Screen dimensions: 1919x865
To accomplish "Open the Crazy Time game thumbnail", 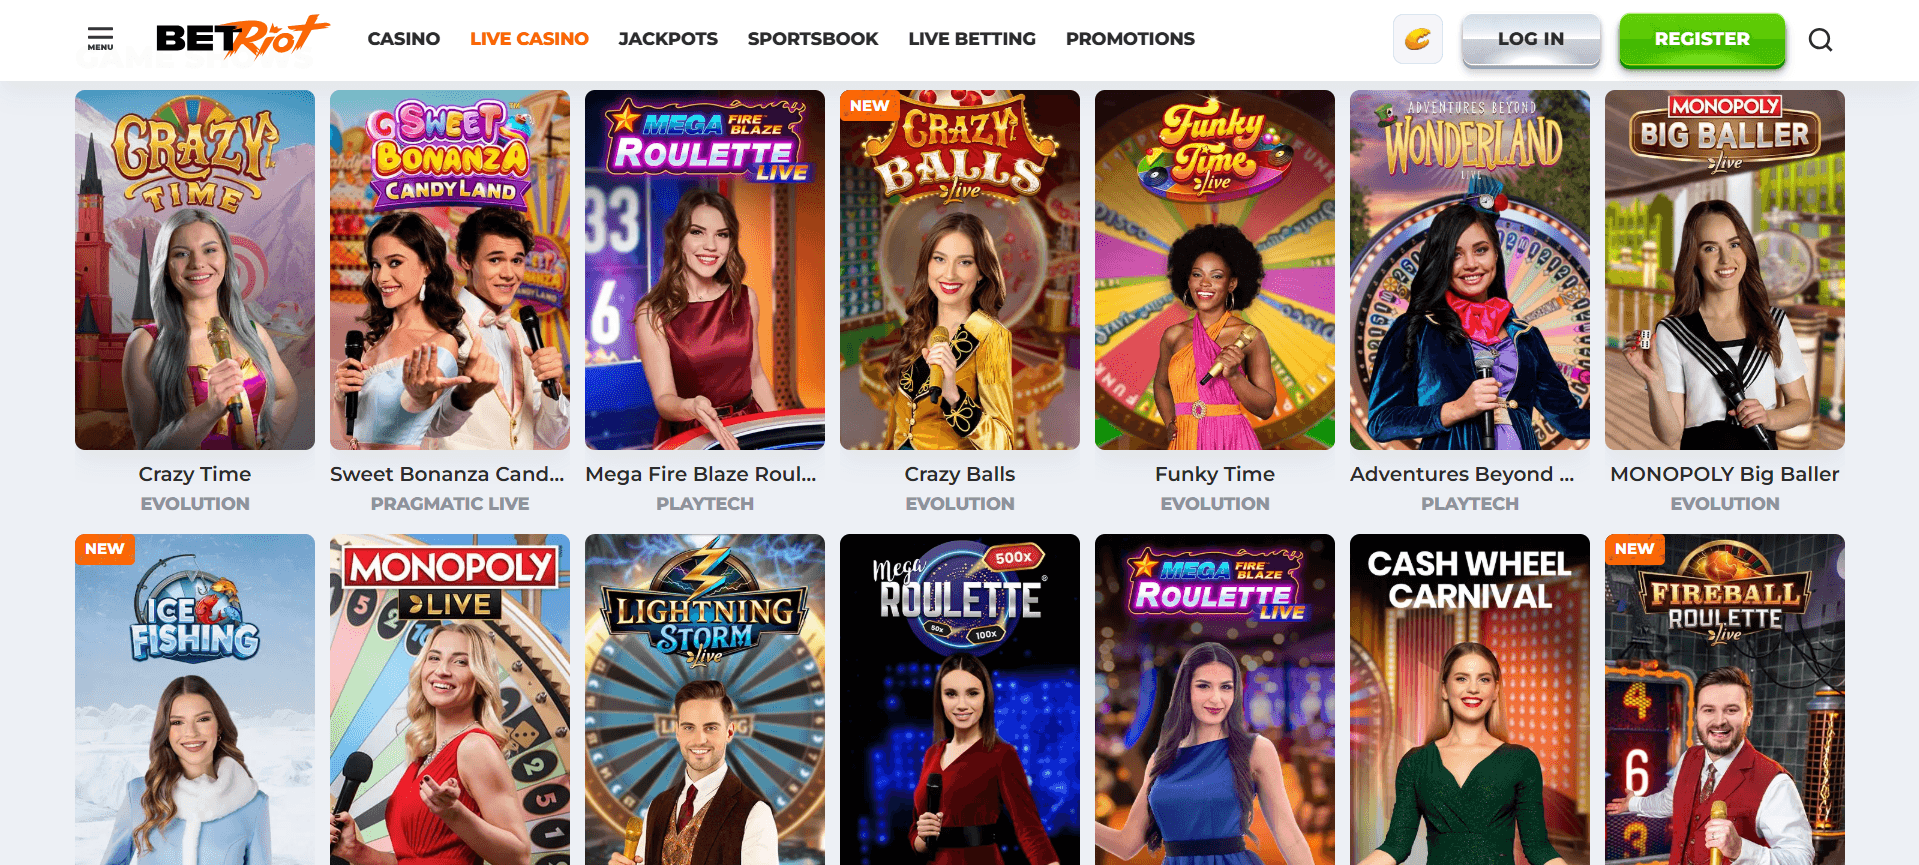I will click(195, 270).
